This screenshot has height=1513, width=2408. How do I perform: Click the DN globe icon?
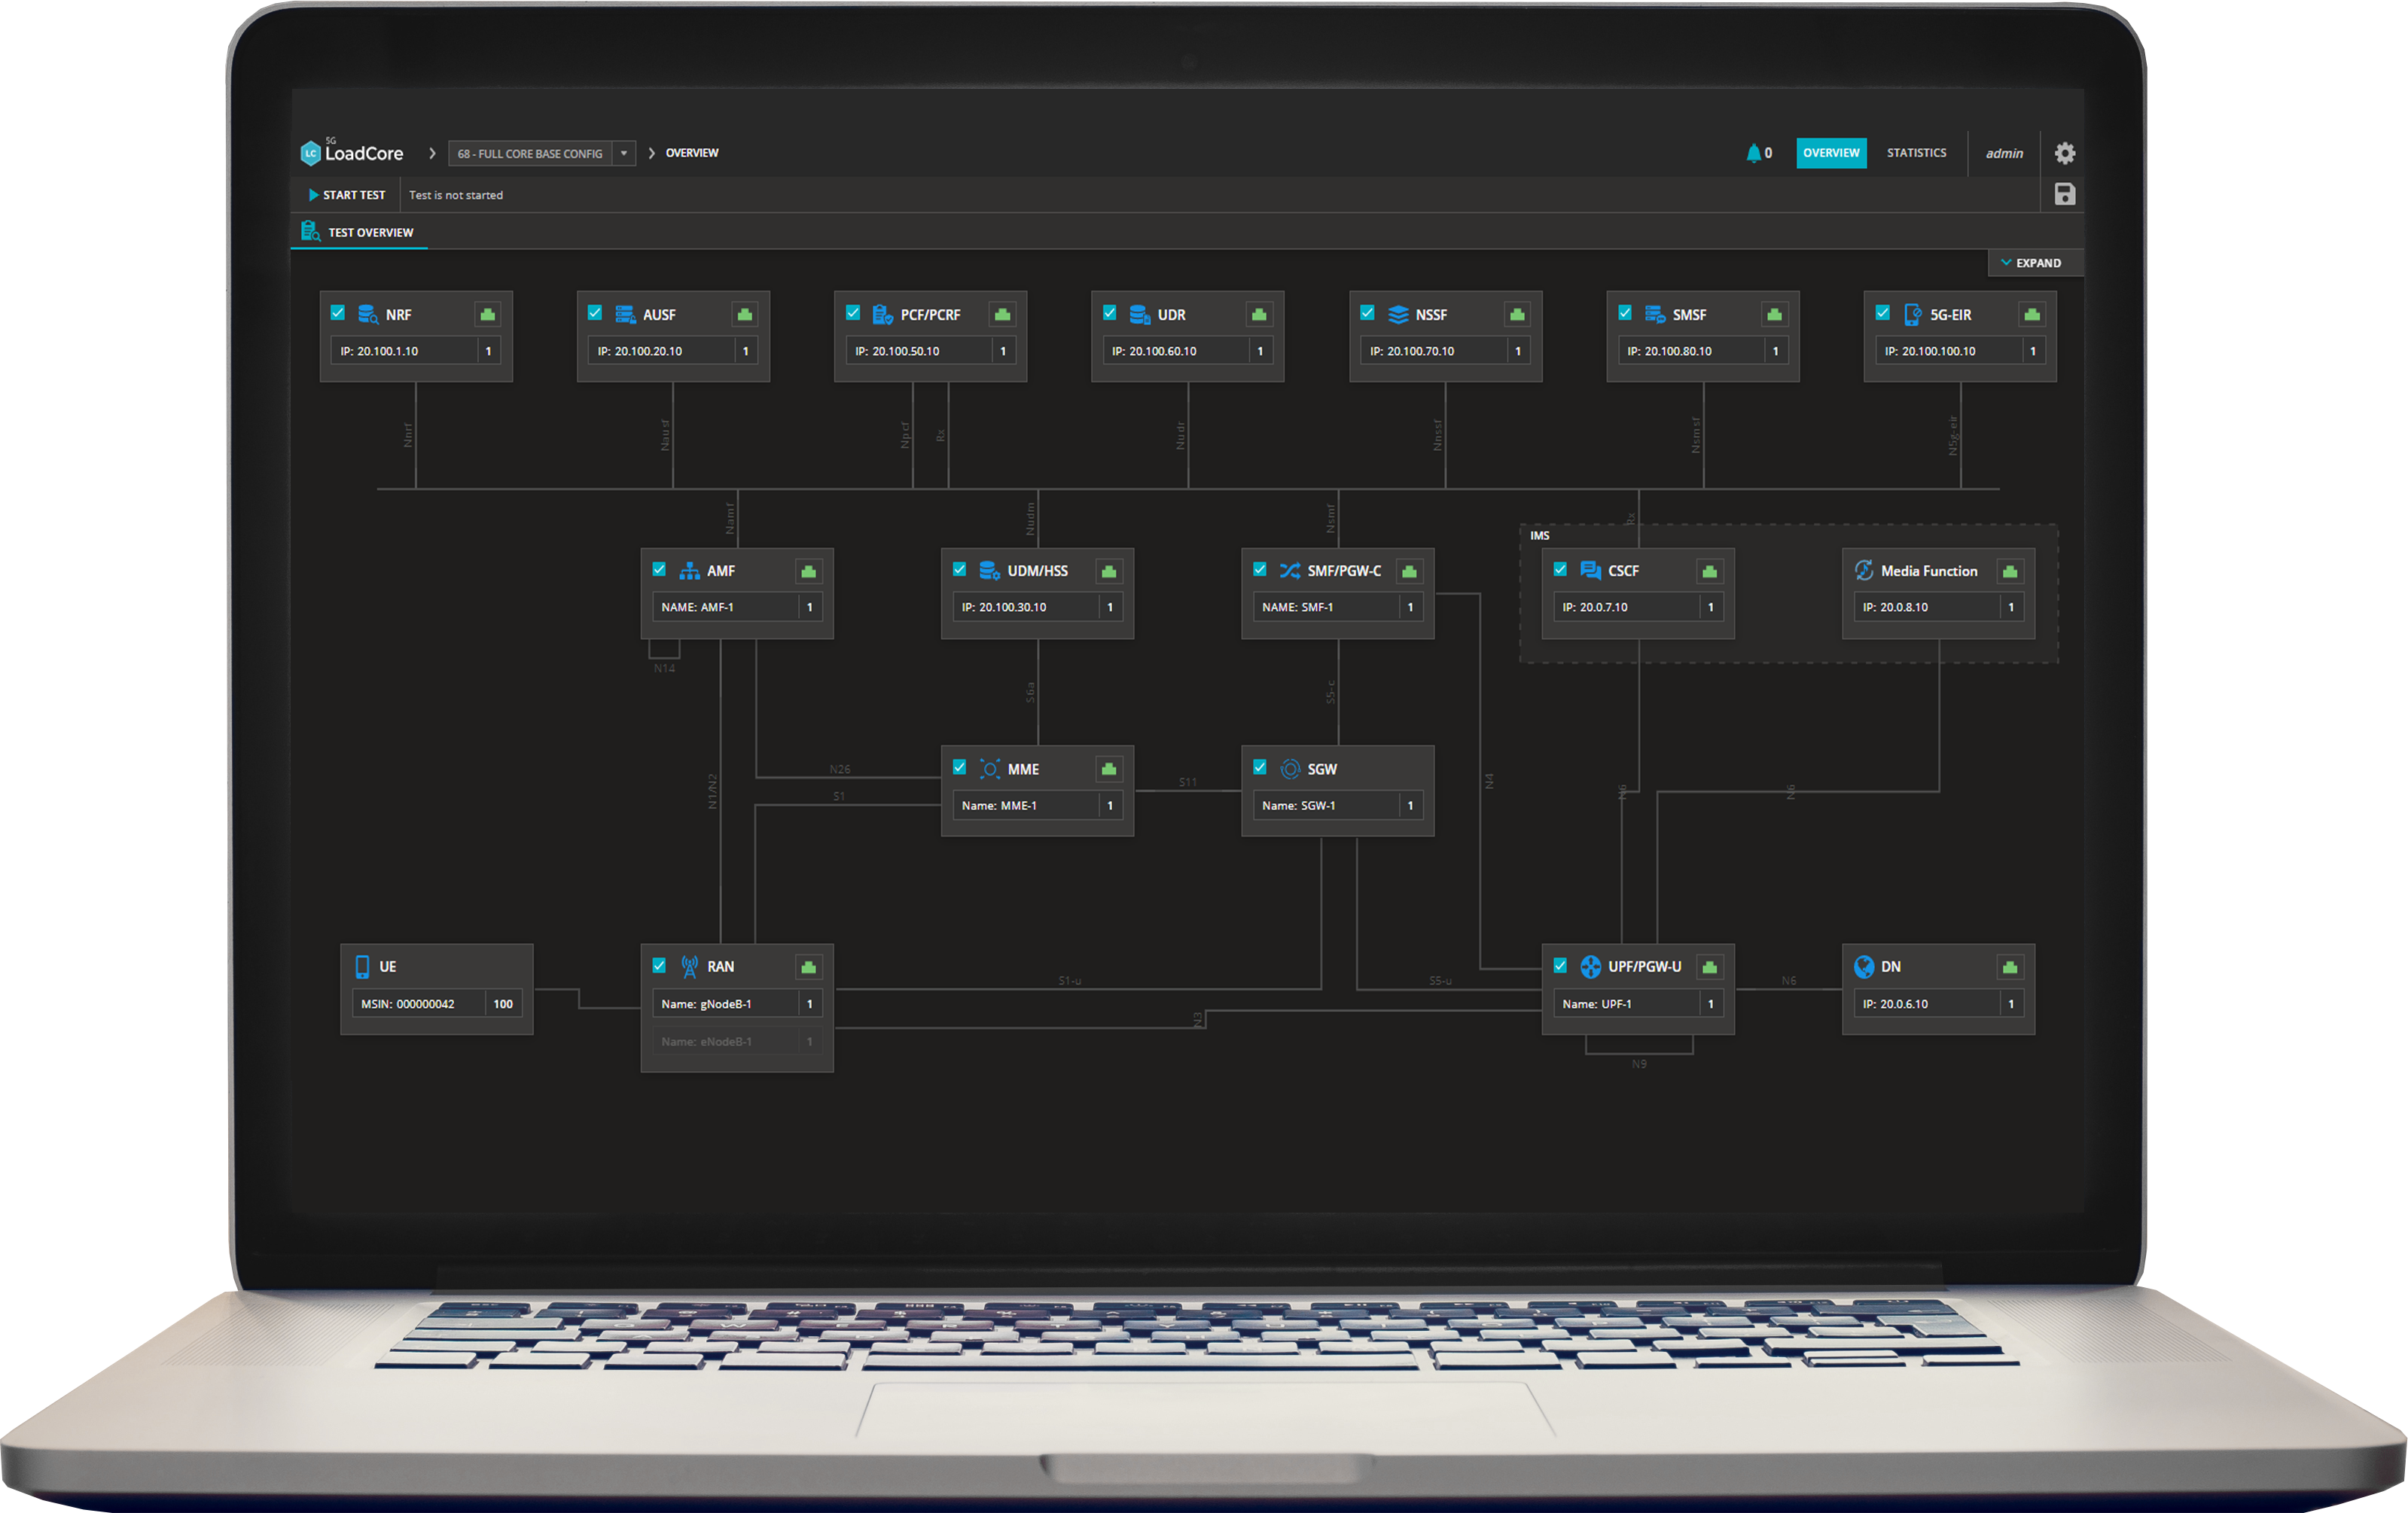click(1863, 966)
